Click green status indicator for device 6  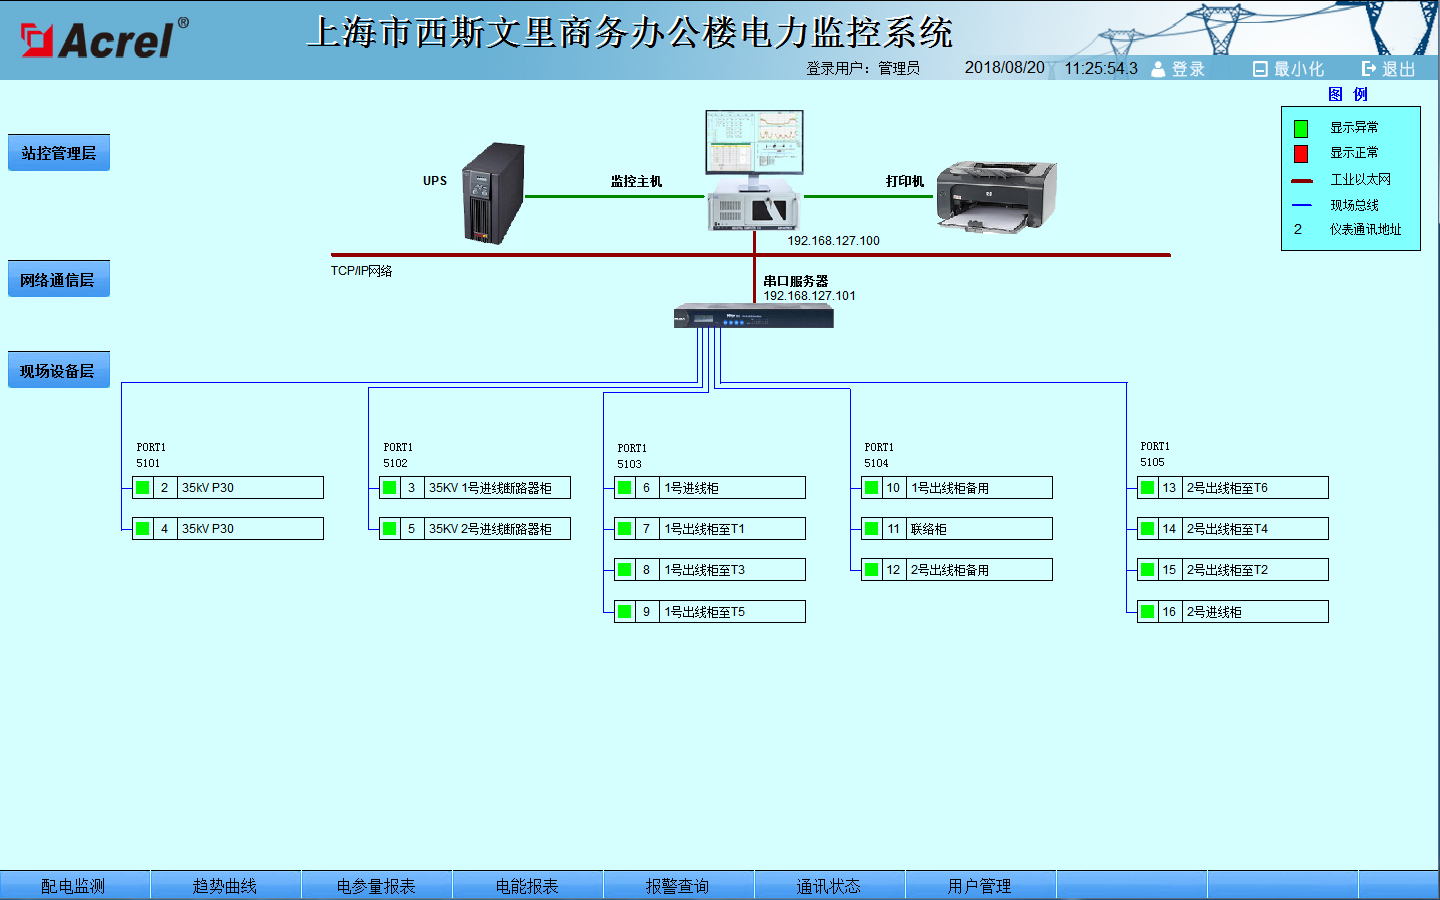click(x=625, y=488)
